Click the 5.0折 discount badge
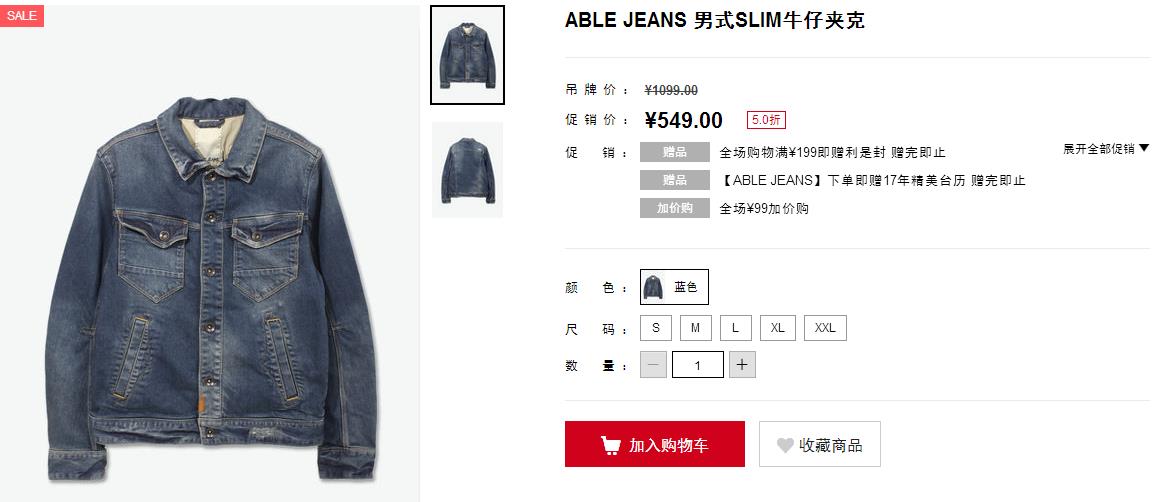Viewport: 1153px width, 502px height. (765, 120)
